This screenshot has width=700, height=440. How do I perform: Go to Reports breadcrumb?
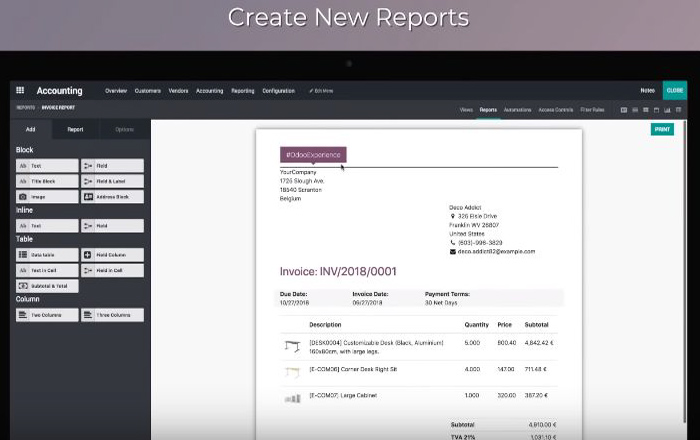click(25, 108)
